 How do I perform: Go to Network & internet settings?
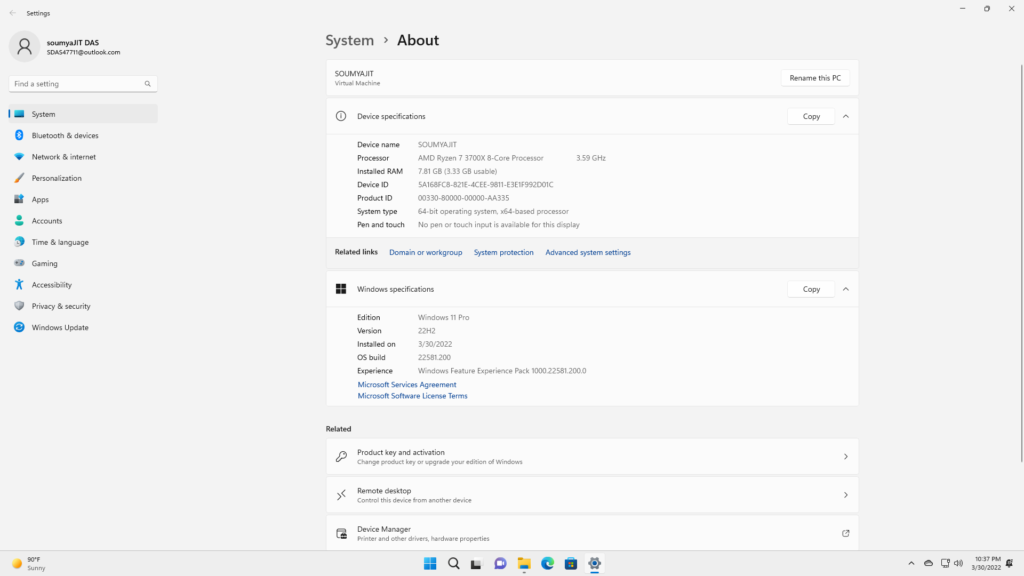click(x=83, y=157)
